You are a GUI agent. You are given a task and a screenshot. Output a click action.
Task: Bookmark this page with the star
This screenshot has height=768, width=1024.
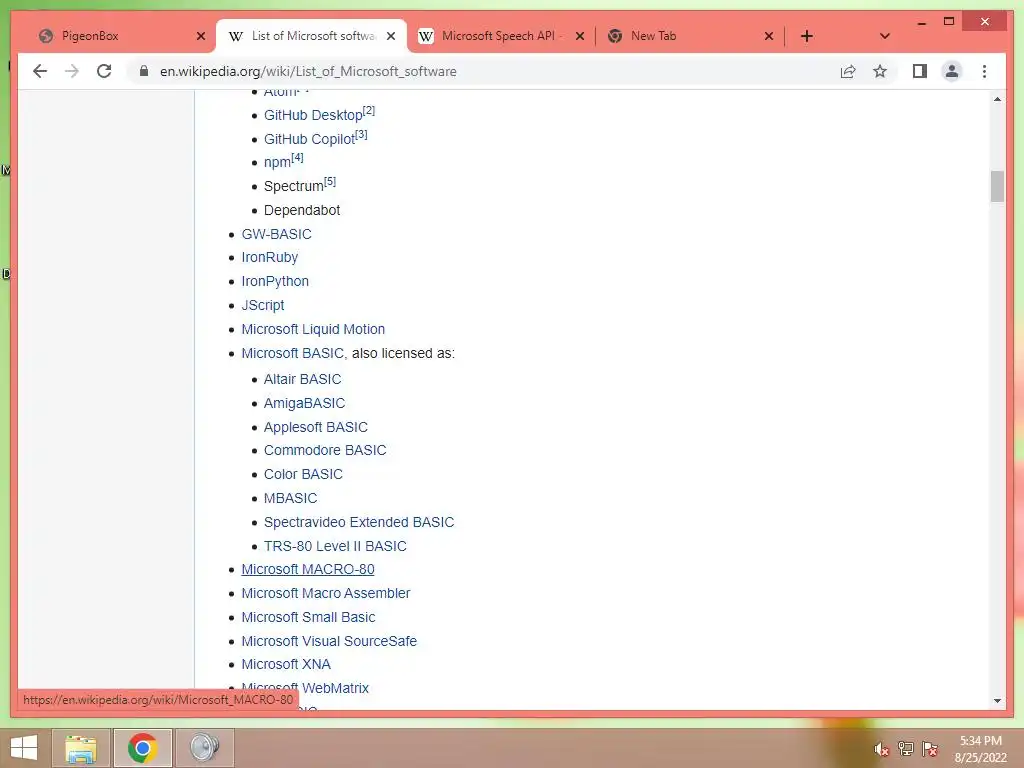coord(880,71)
